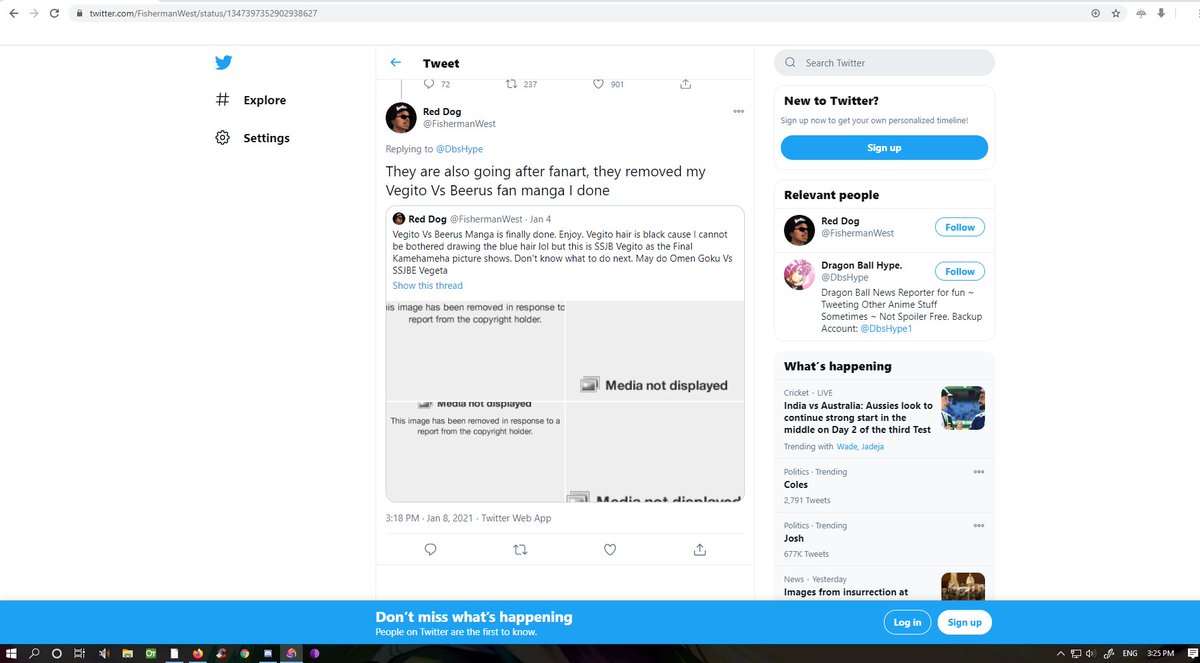
Task: Click the ENG language indicator
Action: (1130, 653)
